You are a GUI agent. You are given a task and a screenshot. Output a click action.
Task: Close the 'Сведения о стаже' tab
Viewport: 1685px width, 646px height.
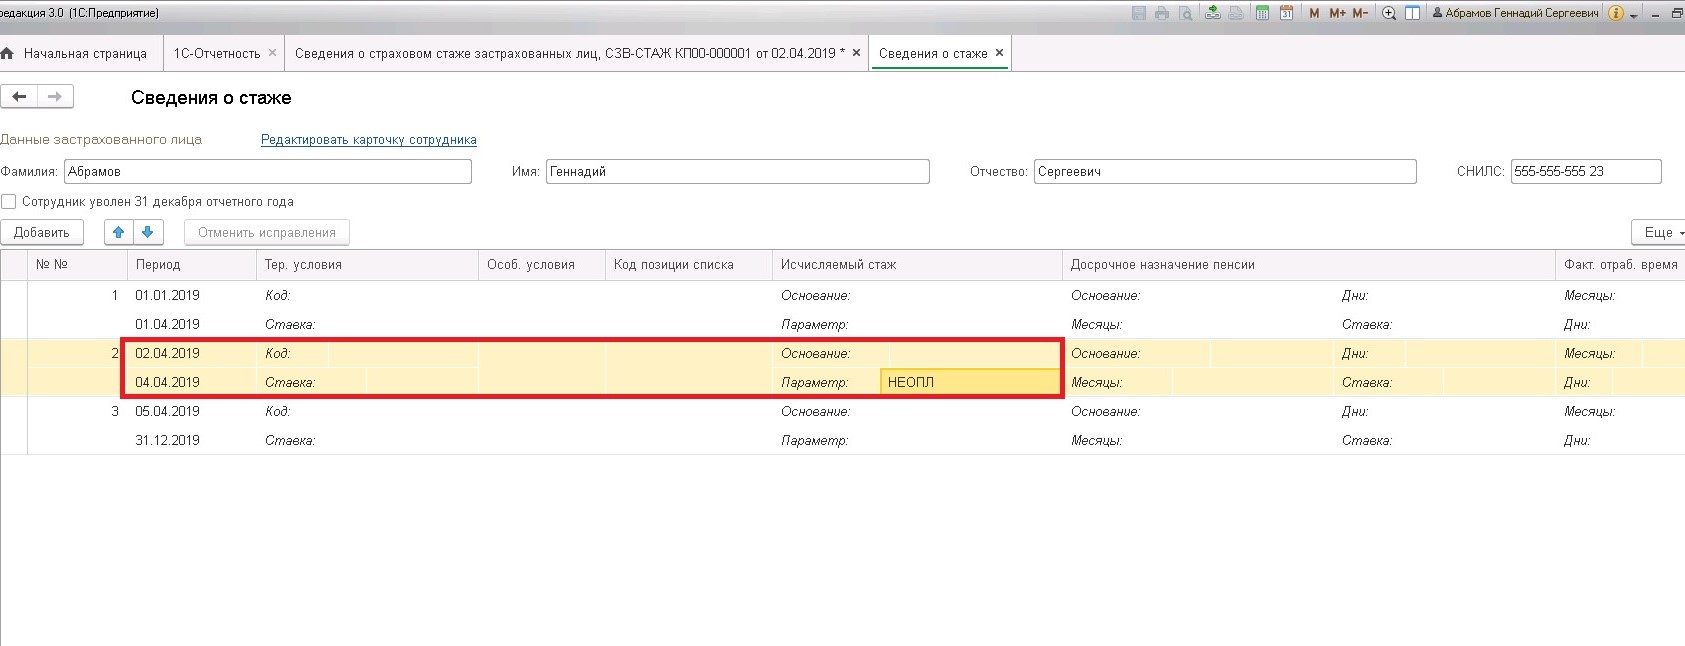point(999,53)
